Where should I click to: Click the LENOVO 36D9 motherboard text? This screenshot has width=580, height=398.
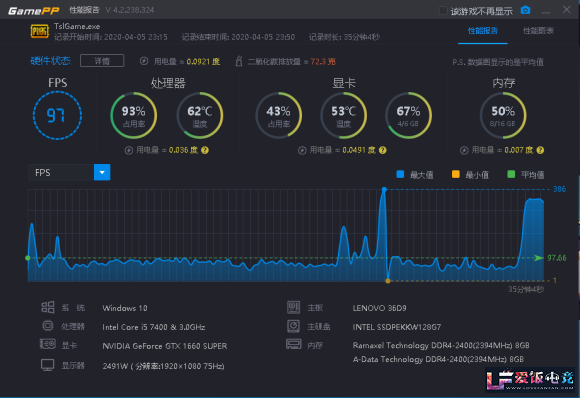(380, 308)
